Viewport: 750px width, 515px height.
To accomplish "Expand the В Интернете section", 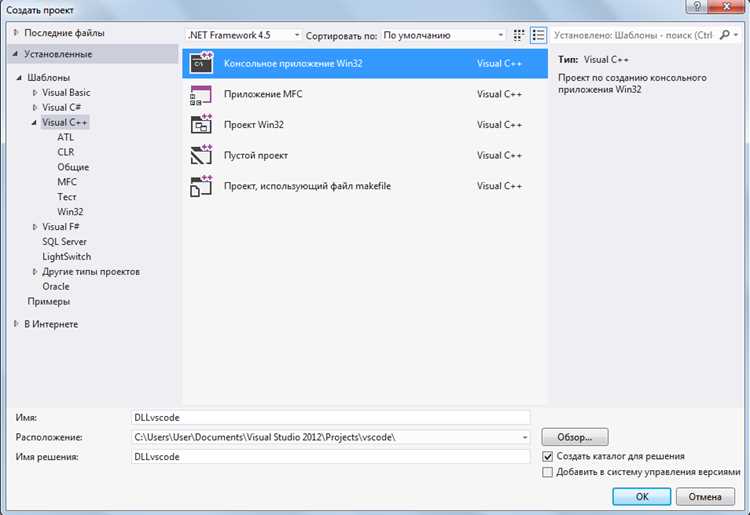I will pyautogui.click(x=16, y=324).
